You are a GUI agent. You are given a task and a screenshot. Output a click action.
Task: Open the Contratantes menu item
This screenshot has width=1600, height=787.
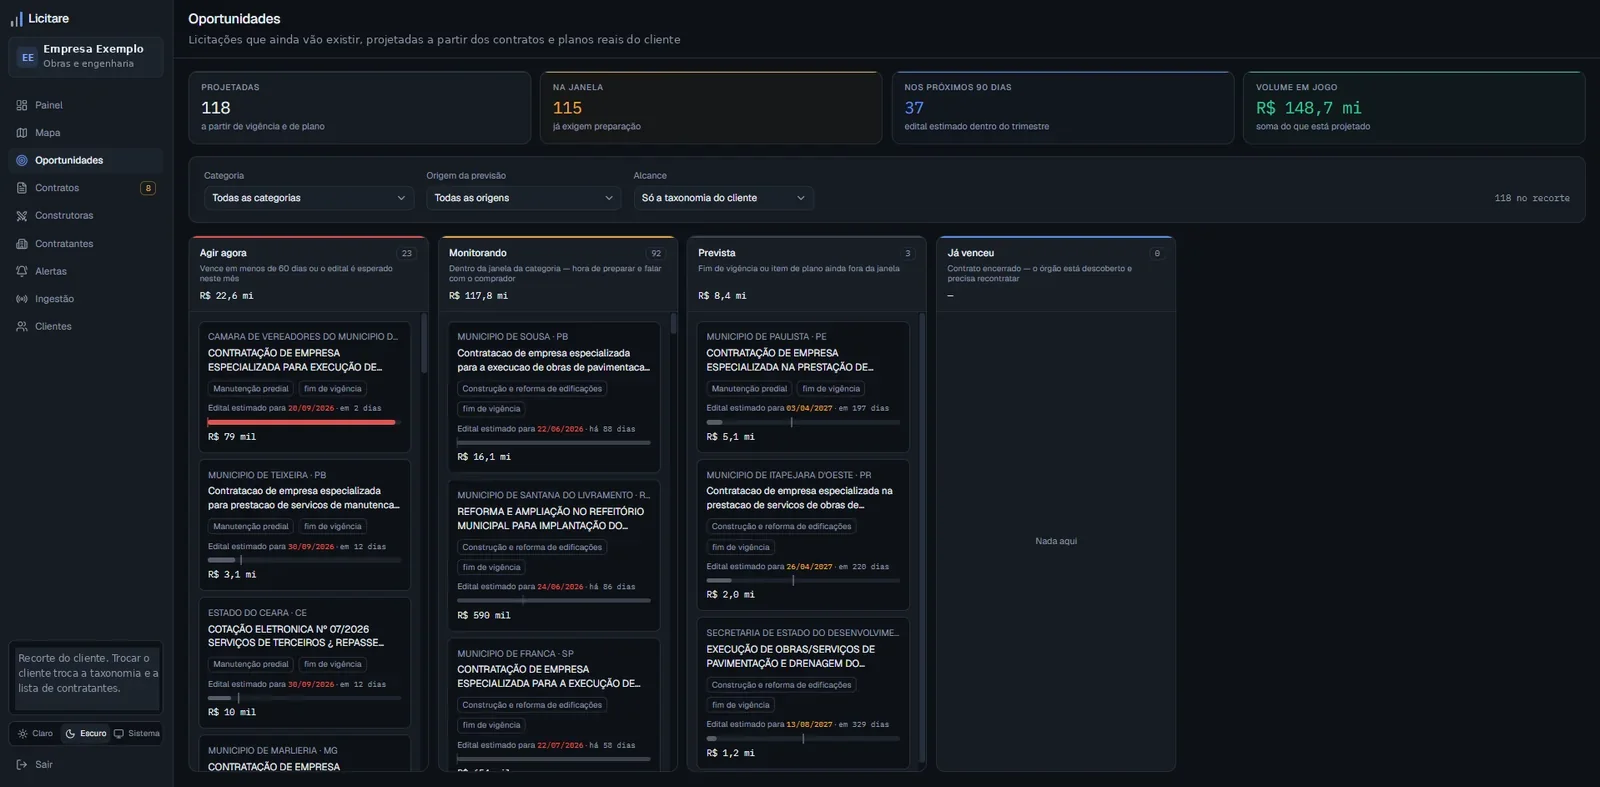click(x=86, y=244)
